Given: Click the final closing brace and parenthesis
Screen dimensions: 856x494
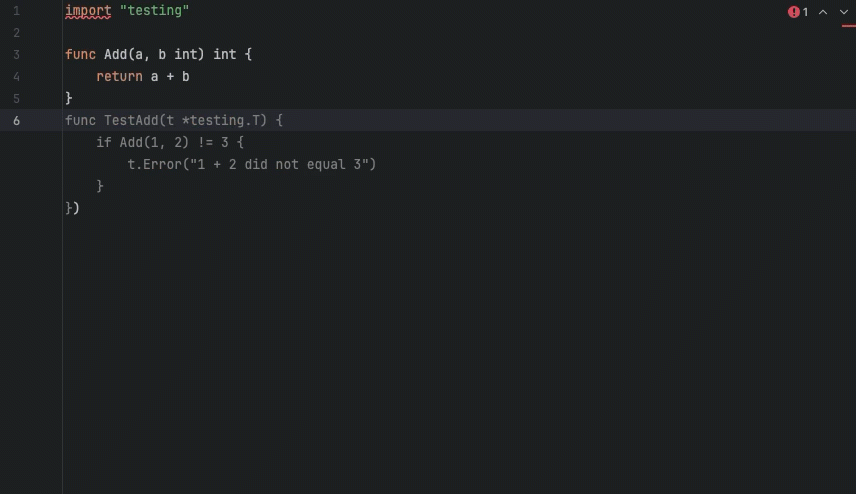Looking at the screenshot, I should click(x=72, y=208).
